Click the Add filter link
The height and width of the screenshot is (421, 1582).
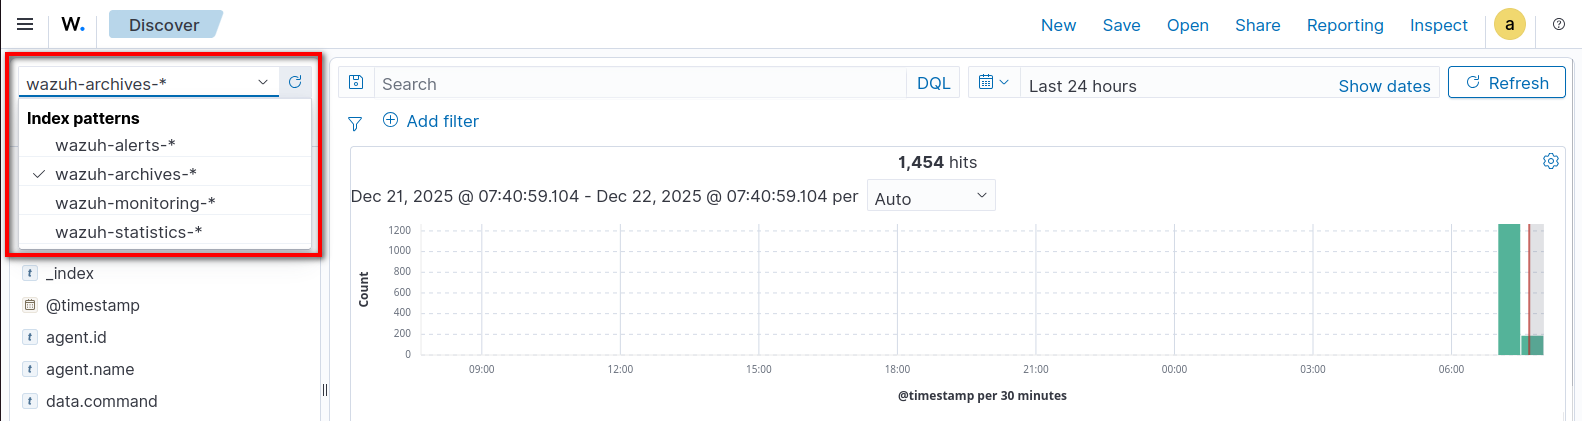[431, 121]
